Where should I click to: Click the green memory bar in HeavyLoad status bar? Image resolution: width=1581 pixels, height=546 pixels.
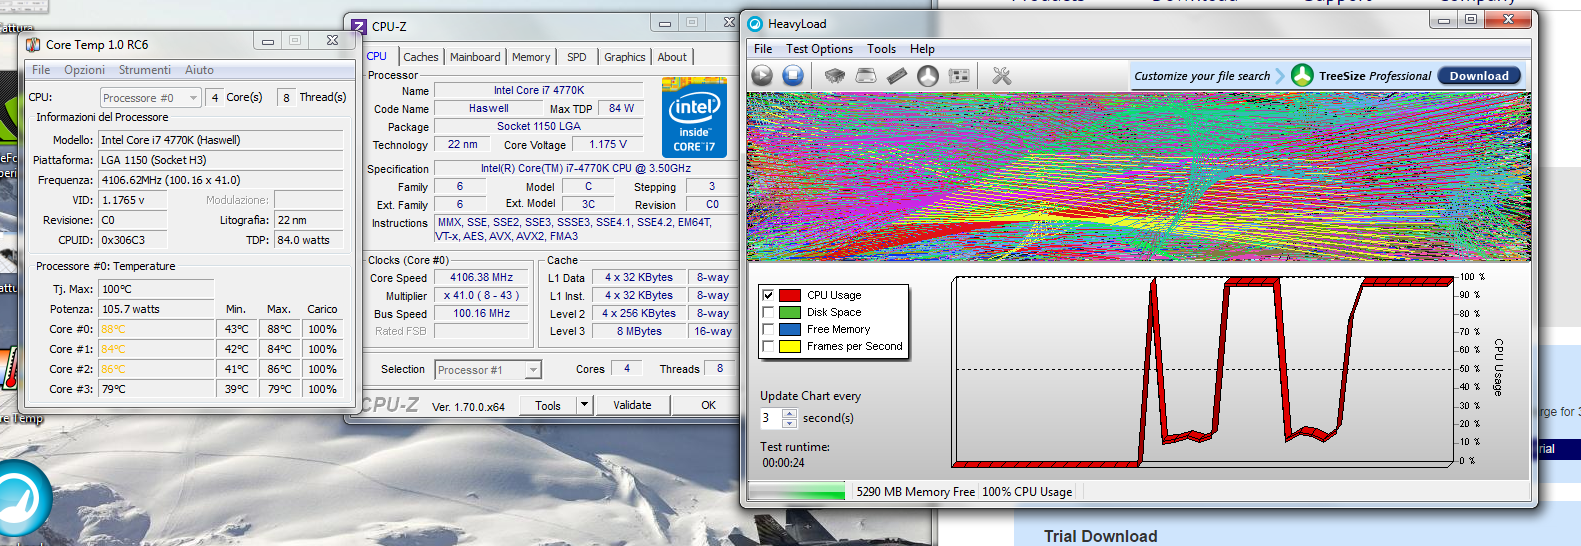pos(797,491)
